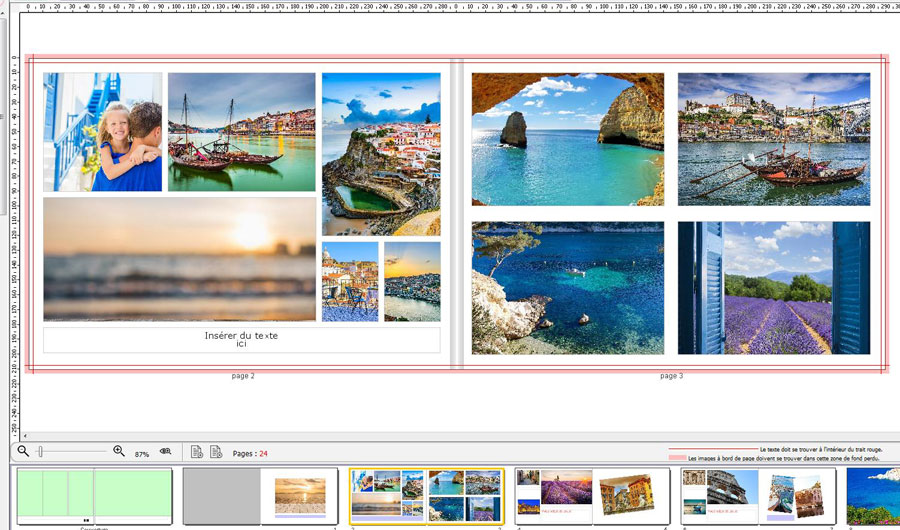
Task: Open the page 1 sunset spread thumbnail
Action: [261, 496]
